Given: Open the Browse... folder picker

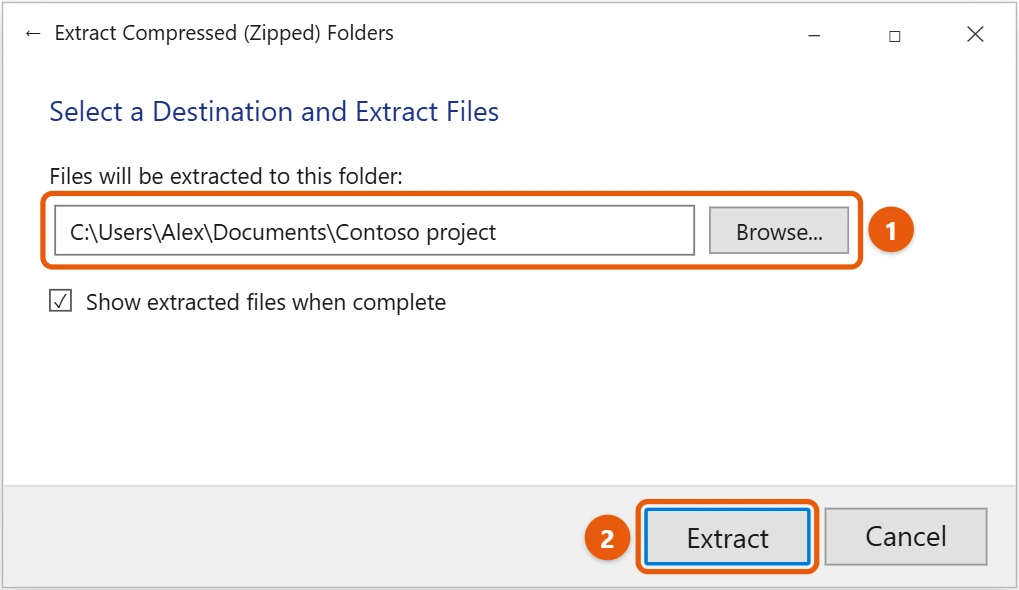Looking at the screenshot, I should (779, 231).
